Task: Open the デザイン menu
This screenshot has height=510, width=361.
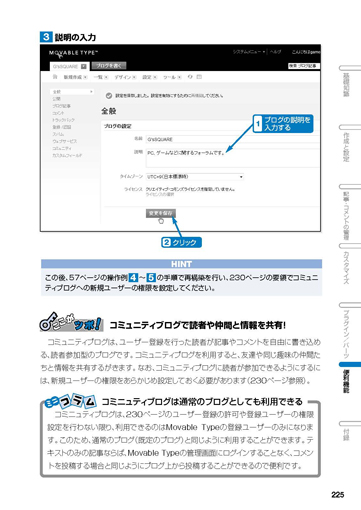Action: click(125, 77)
